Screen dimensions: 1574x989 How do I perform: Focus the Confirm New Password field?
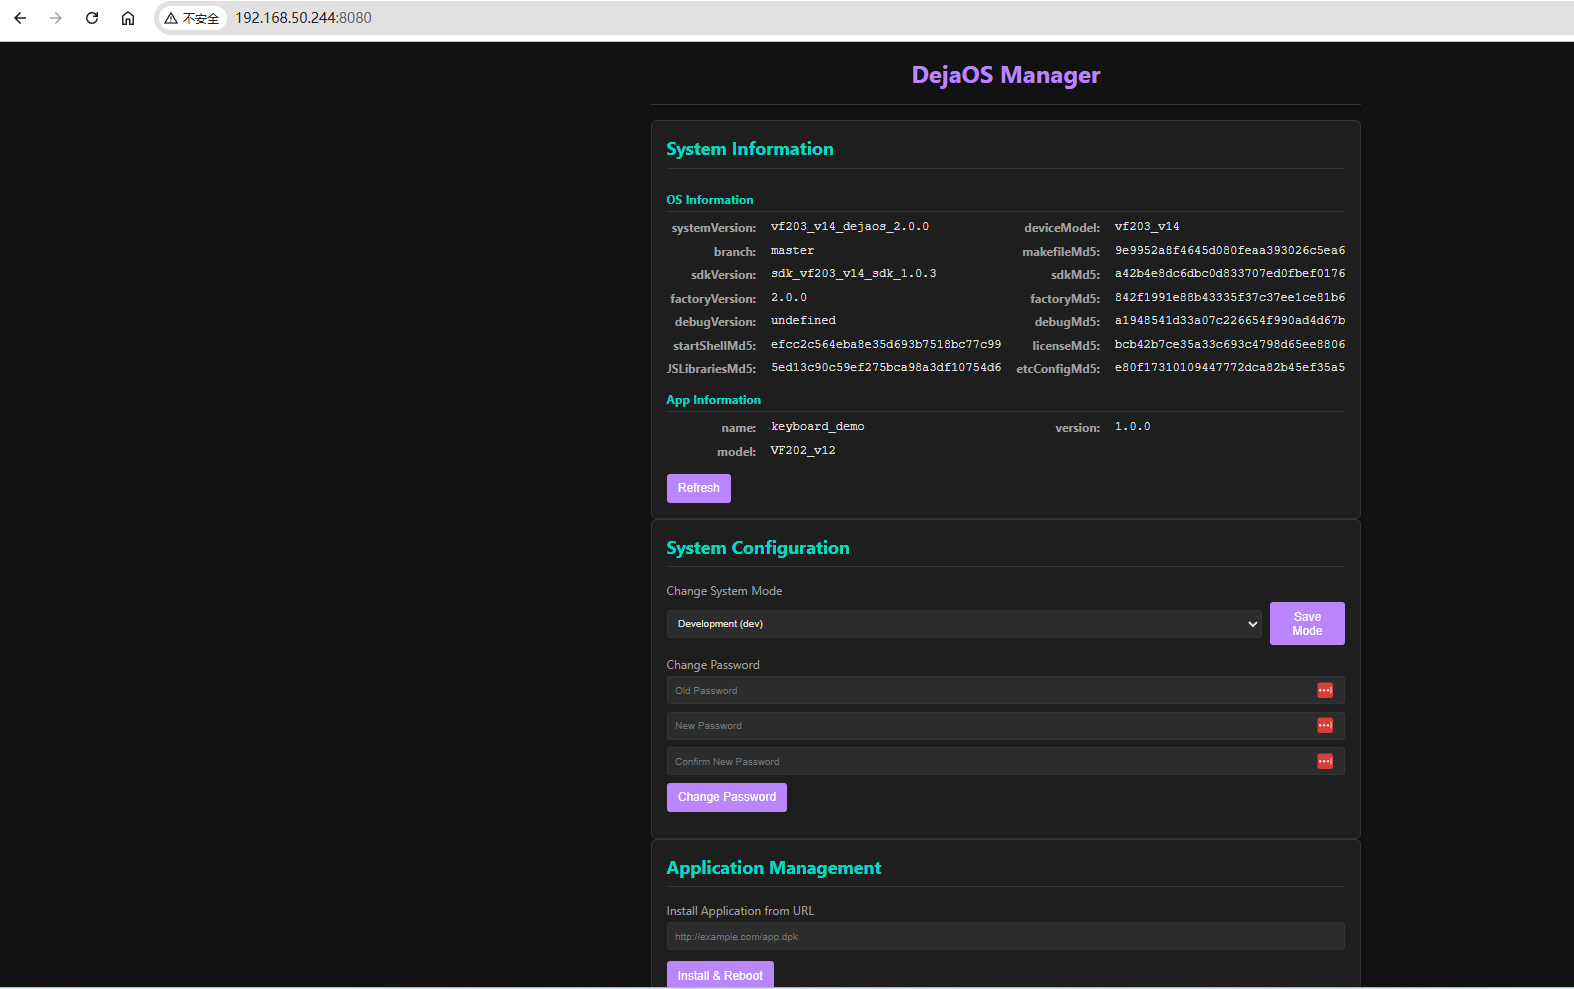[1005, 762]
